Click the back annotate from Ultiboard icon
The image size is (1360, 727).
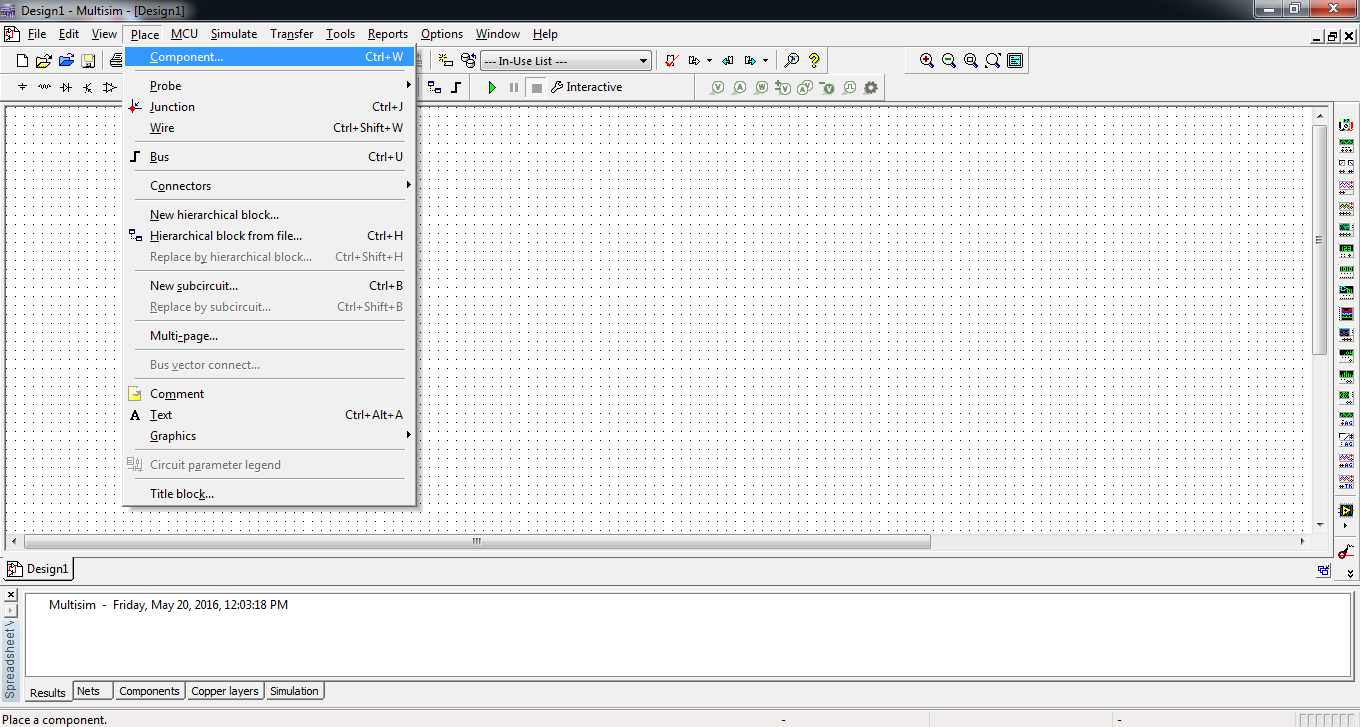pos(727,61)
